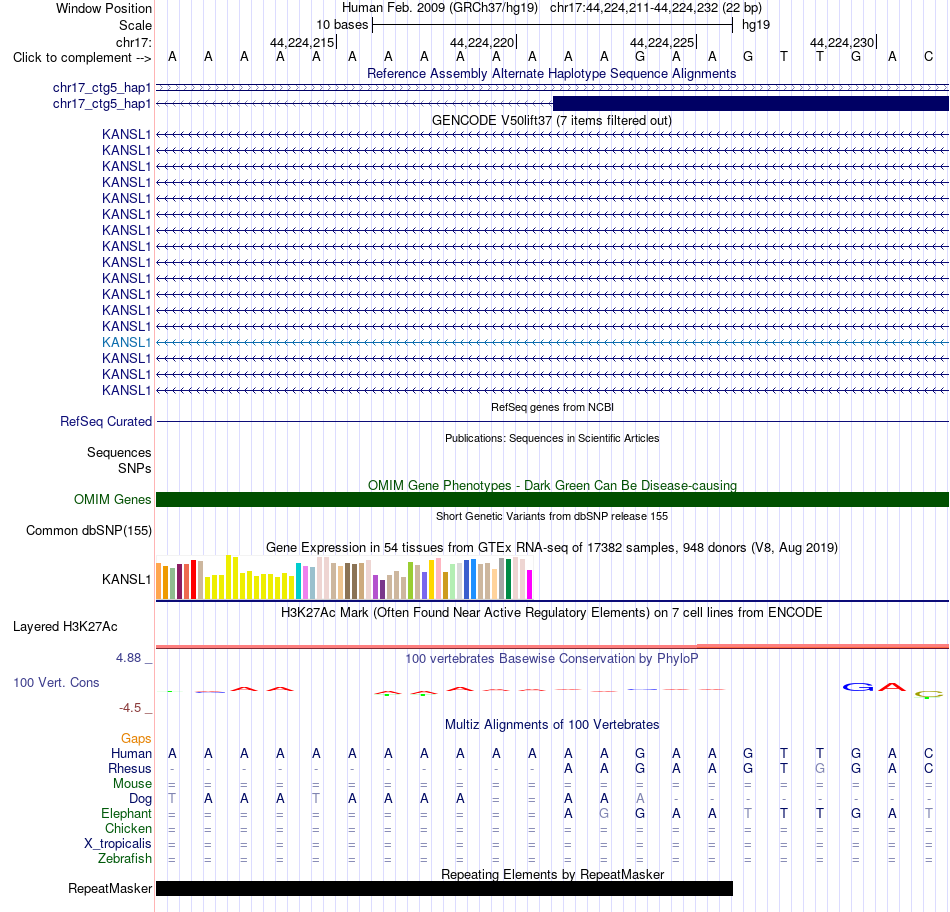The width and height of the screenshot is (950, 912).
Task: Open 'Short Genetic Variants from dbSNP release 155'
Action: [x=552, y=516]
